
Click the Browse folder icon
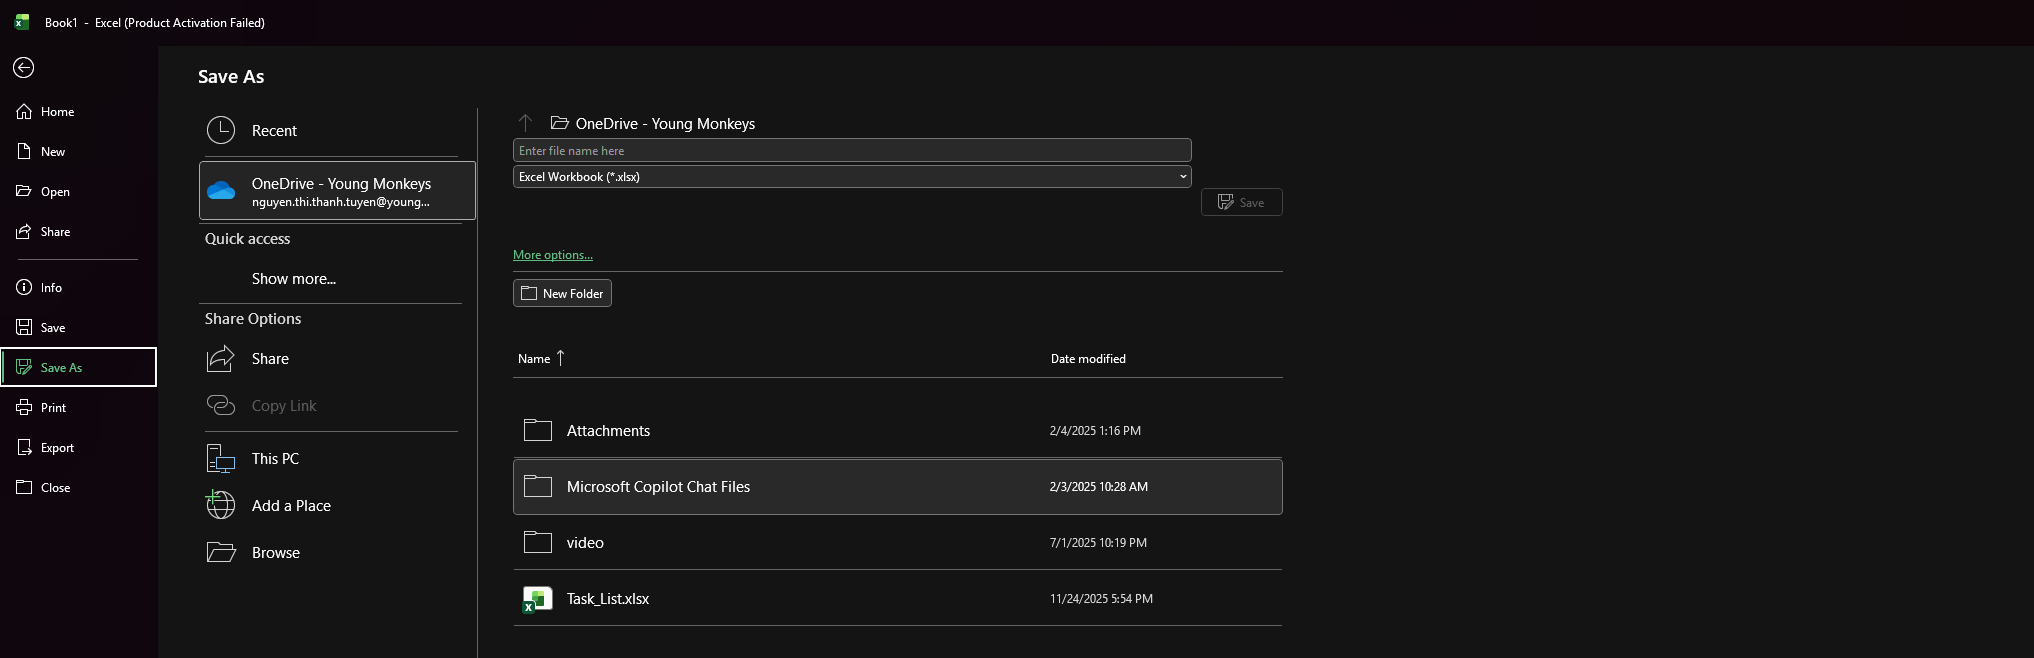coord(221,552)
